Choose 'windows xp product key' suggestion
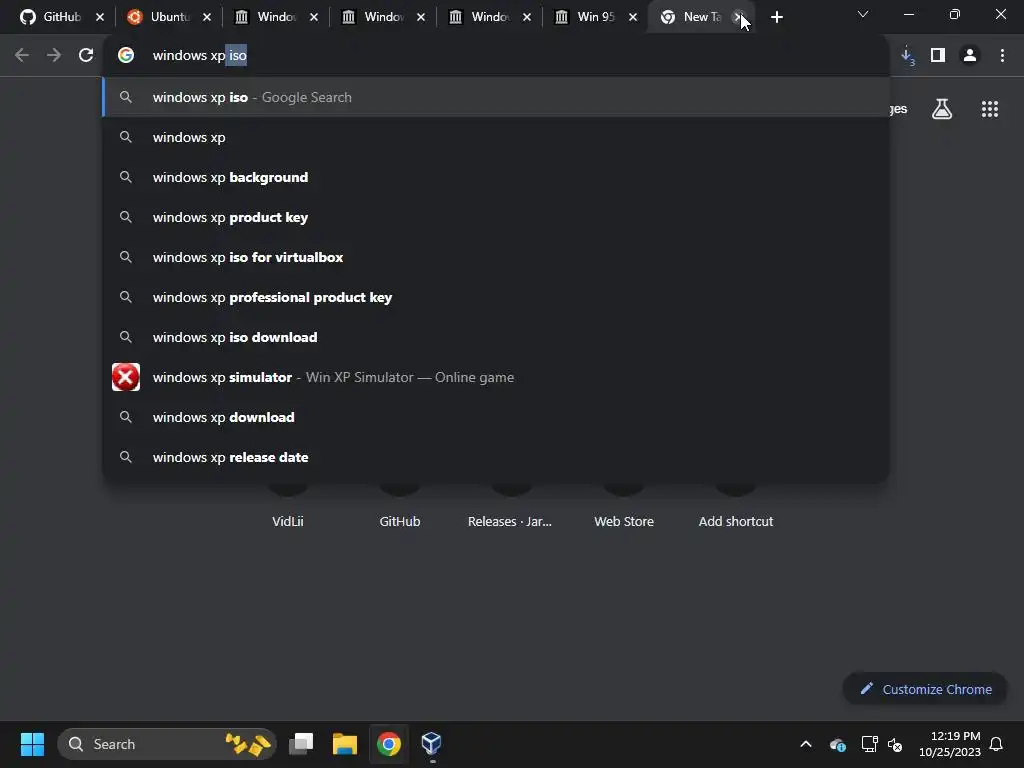Viewport: 1024px width, 768px height. coord(496,217)
